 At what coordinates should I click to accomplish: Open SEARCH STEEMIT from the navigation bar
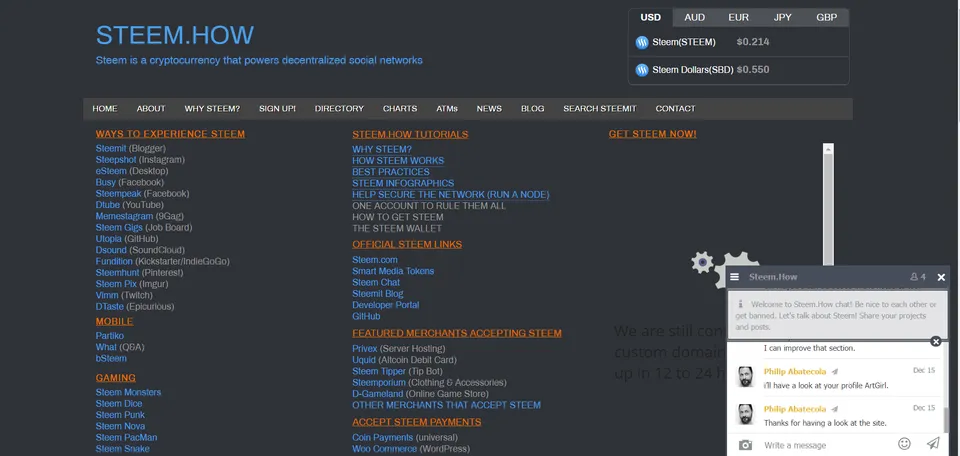[599, 108]
